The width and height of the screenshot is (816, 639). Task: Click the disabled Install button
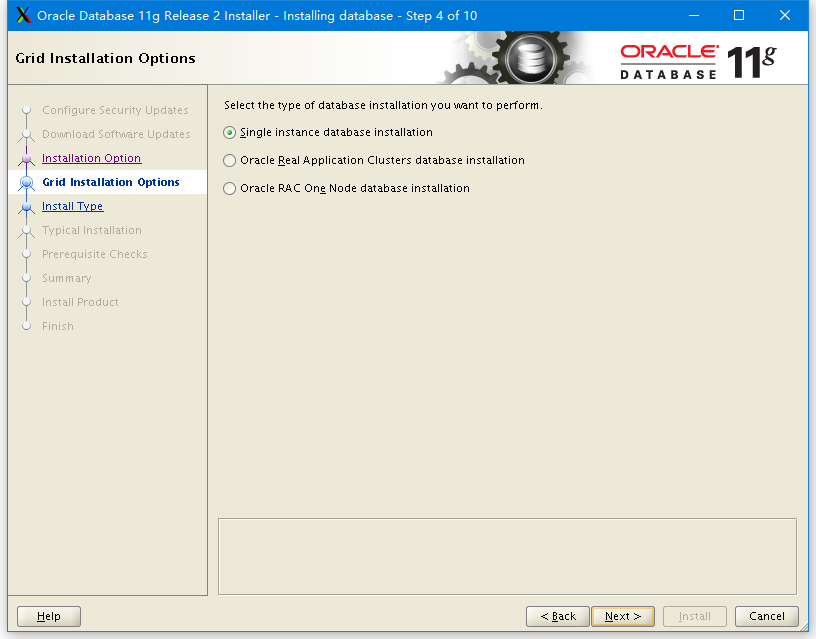695,617
